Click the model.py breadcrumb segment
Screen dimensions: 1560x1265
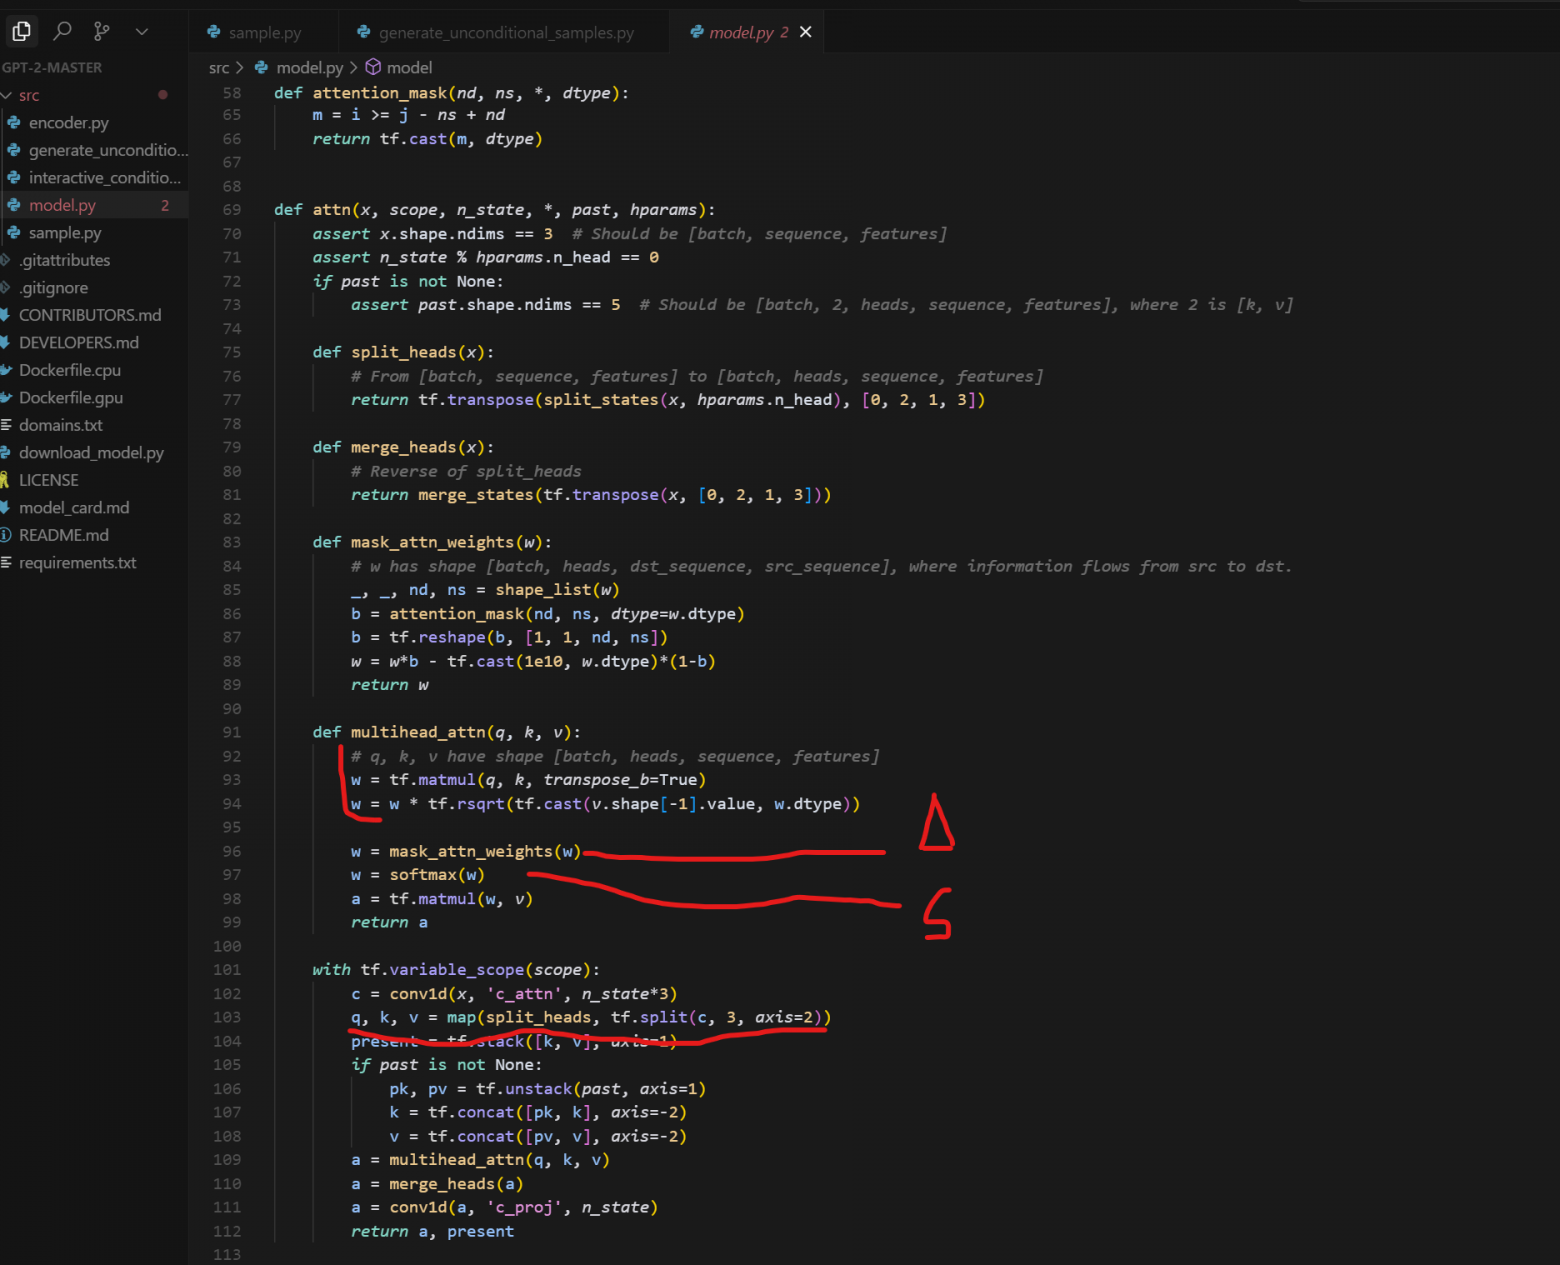click(x=309, y=68)
